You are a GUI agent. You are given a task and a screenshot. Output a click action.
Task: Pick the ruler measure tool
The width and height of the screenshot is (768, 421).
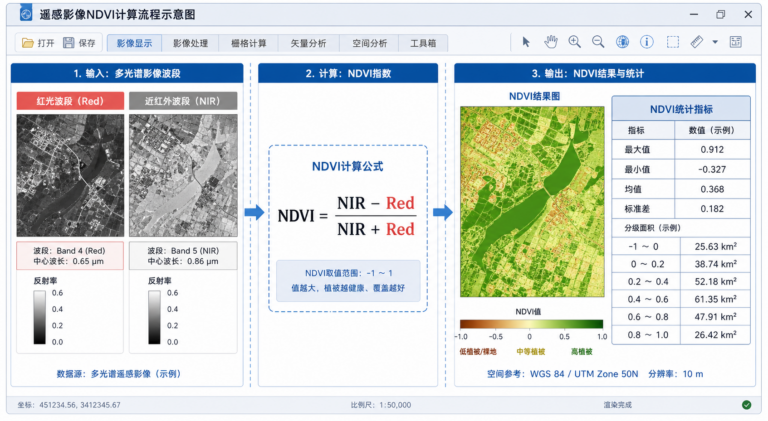pyautogui.click(x=696, y=42)
